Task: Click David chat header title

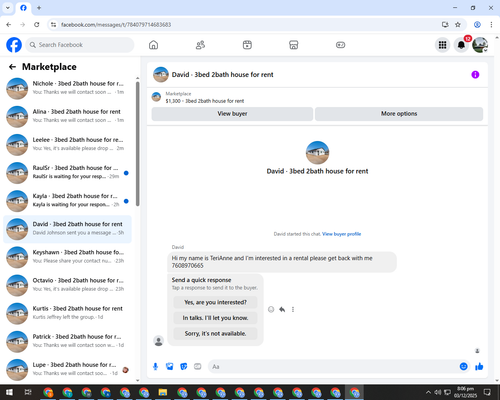Action: 222,75
